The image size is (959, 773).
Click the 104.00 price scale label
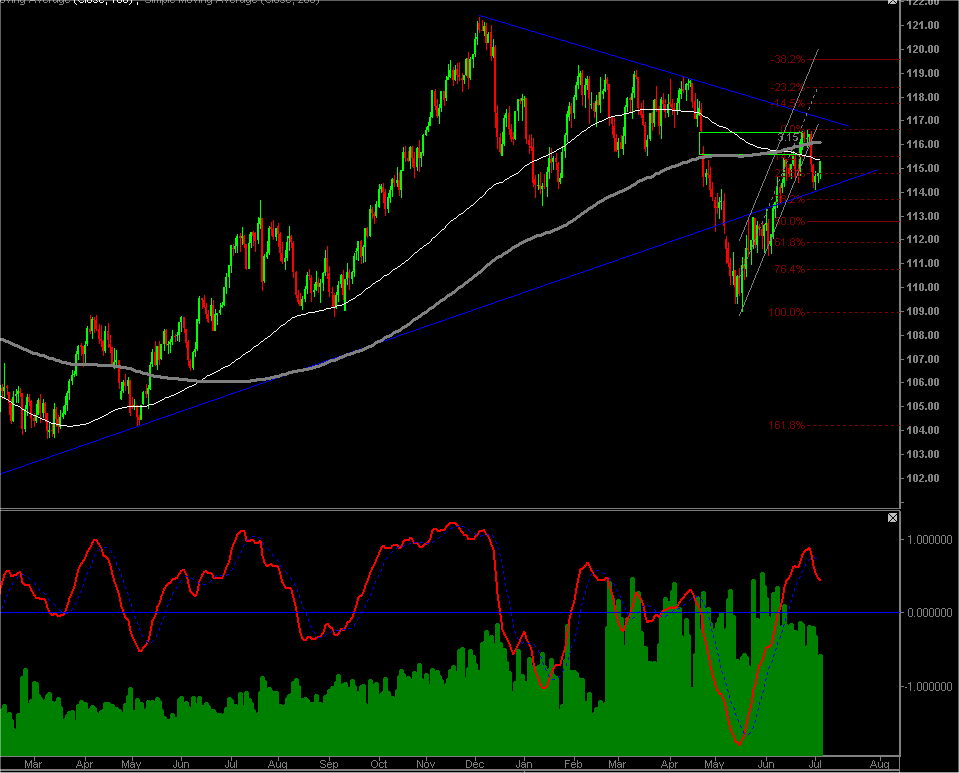tap(923, 431)
